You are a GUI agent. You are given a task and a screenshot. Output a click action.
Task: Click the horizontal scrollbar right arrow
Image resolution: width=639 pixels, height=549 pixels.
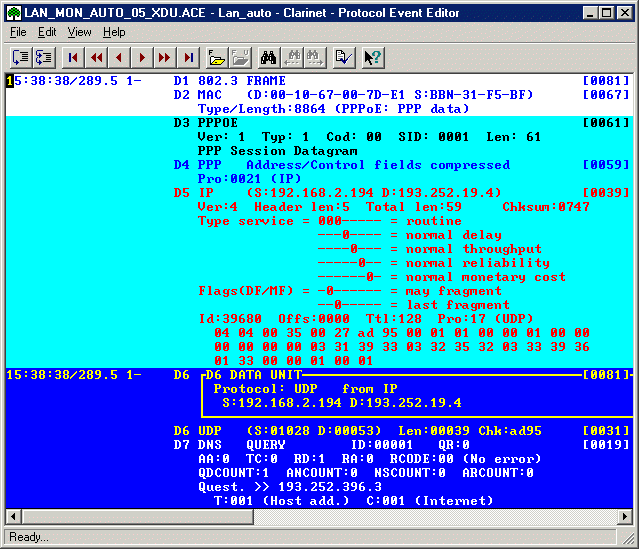coord(625,517)
